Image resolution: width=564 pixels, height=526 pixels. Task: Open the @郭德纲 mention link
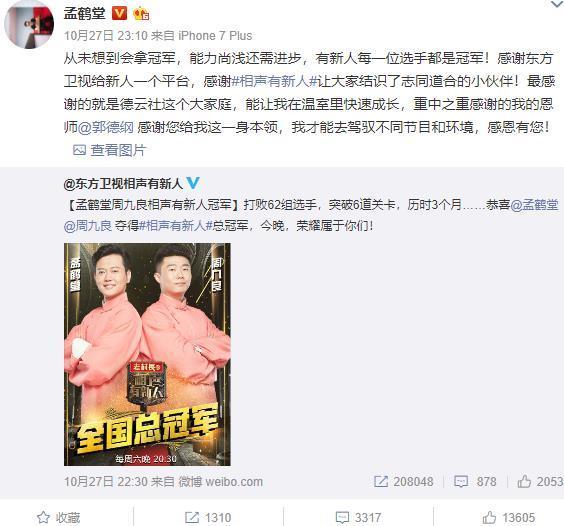105,127
